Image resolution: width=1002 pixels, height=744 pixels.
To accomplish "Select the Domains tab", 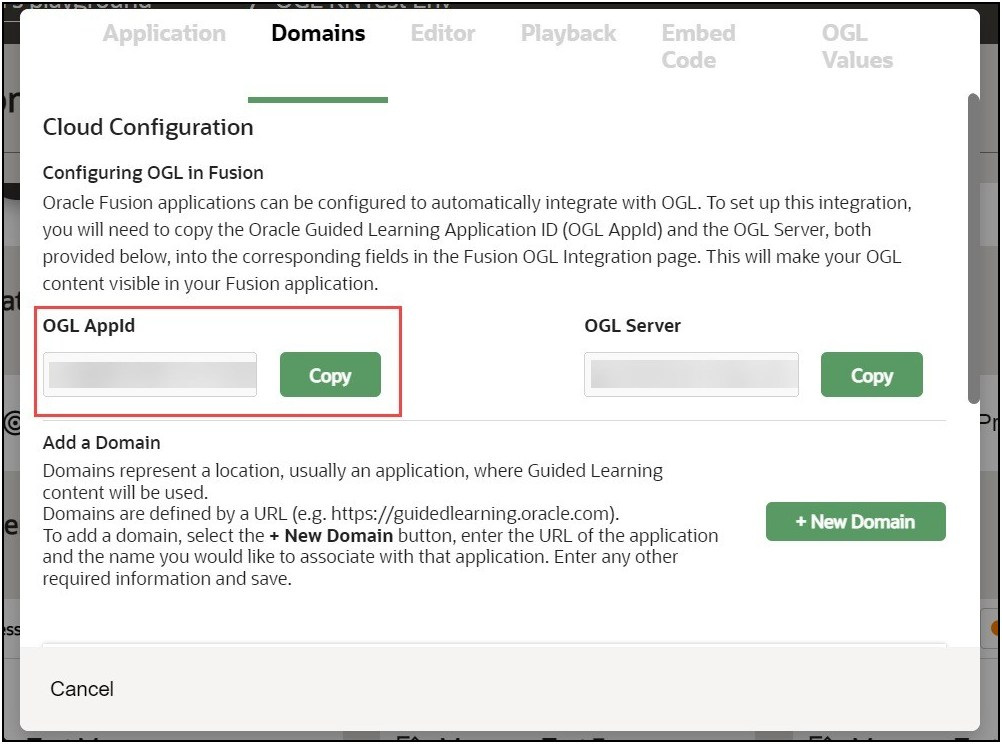I will coord(318,33).
